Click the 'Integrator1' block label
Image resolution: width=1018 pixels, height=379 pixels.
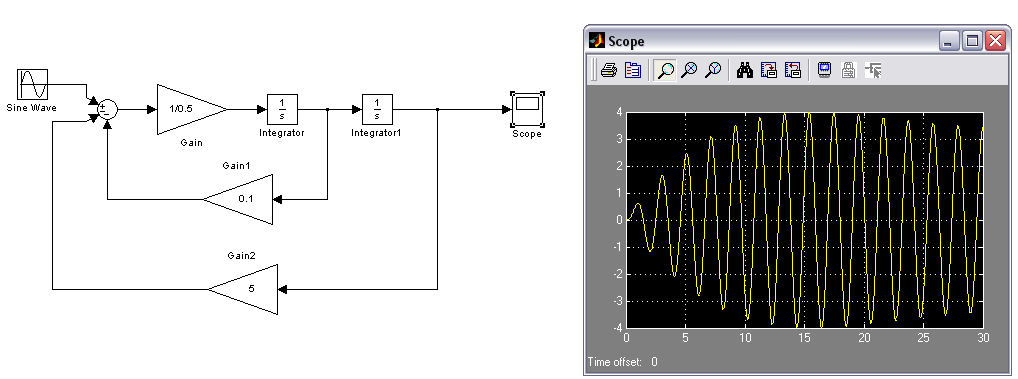(377, 133)
